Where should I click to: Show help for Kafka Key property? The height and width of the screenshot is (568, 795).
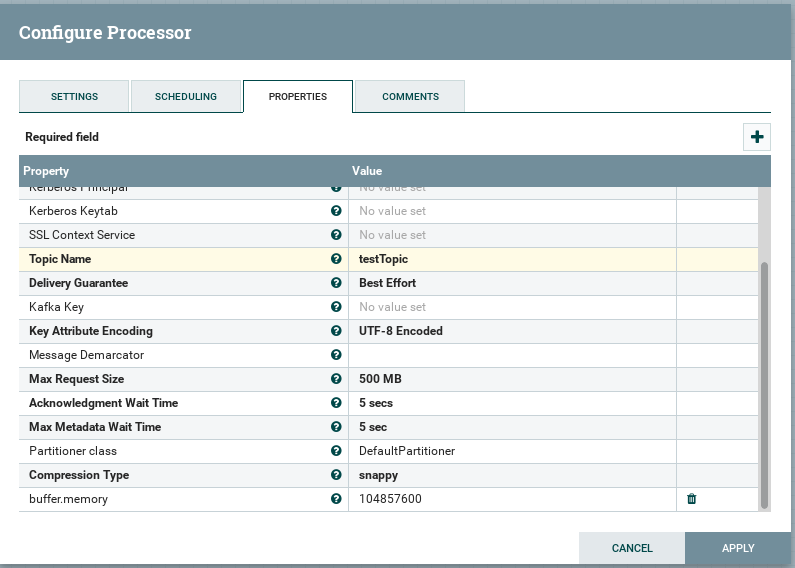336,307
